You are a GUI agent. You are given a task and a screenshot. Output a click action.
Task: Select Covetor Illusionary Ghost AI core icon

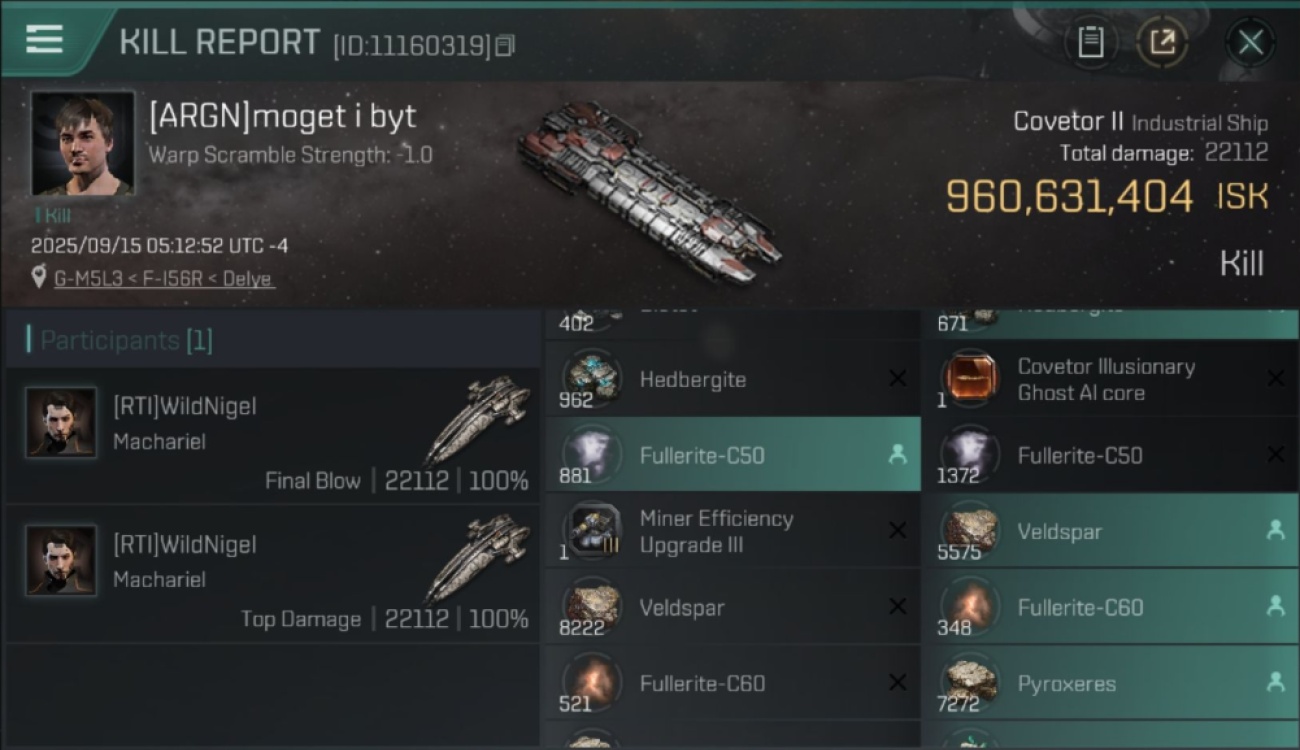971,379
